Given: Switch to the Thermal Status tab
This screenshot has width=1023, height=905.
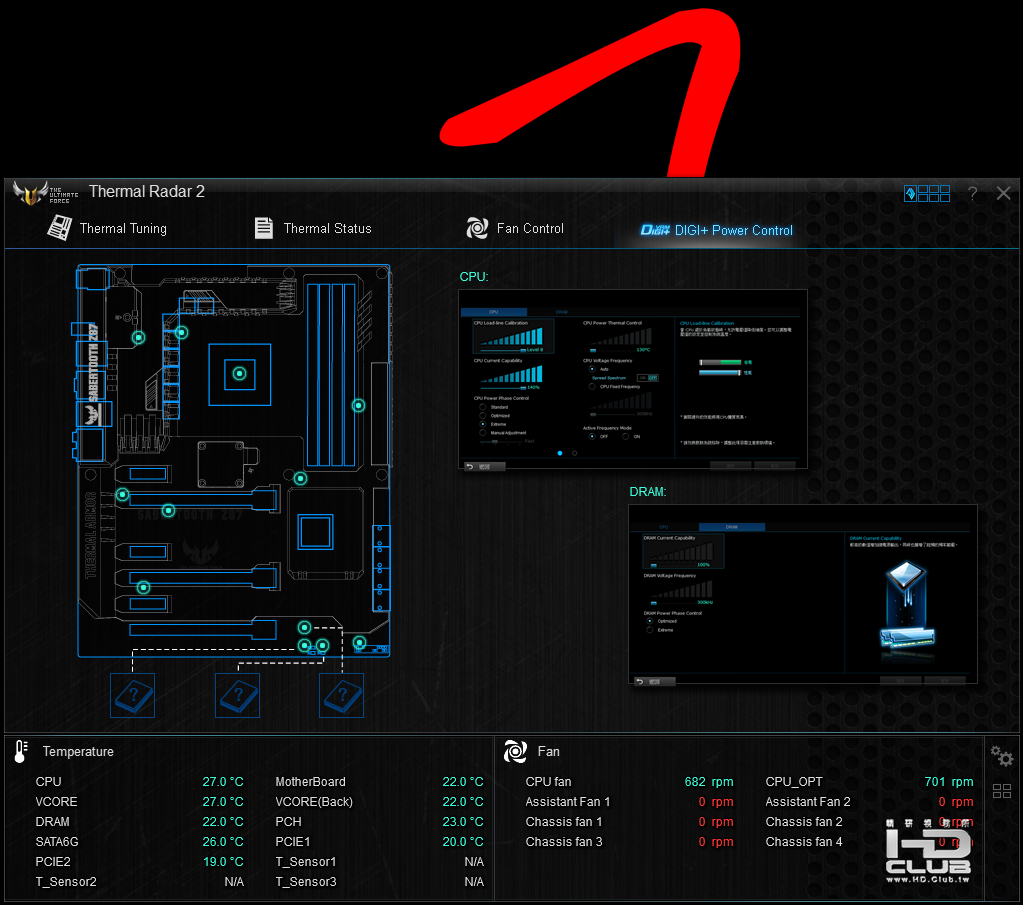Looking at the screenshot, I should [x=313, y=228].
